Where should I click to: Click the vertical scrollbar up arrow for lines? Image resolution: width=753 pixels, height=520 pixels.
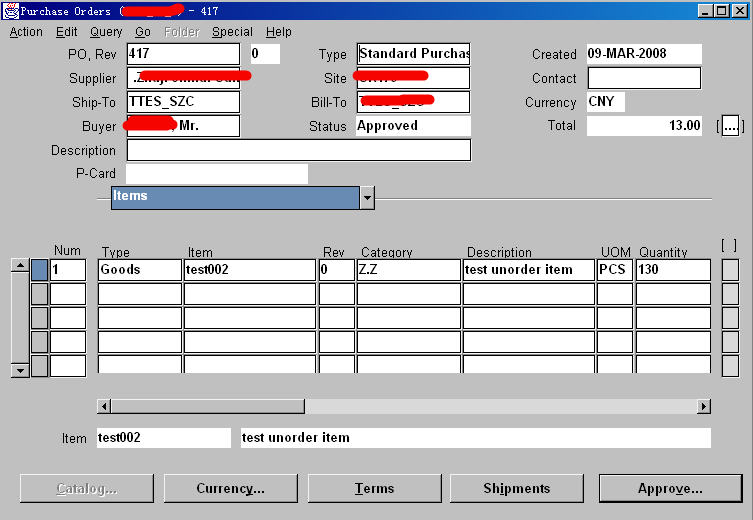tap(20, 265)
